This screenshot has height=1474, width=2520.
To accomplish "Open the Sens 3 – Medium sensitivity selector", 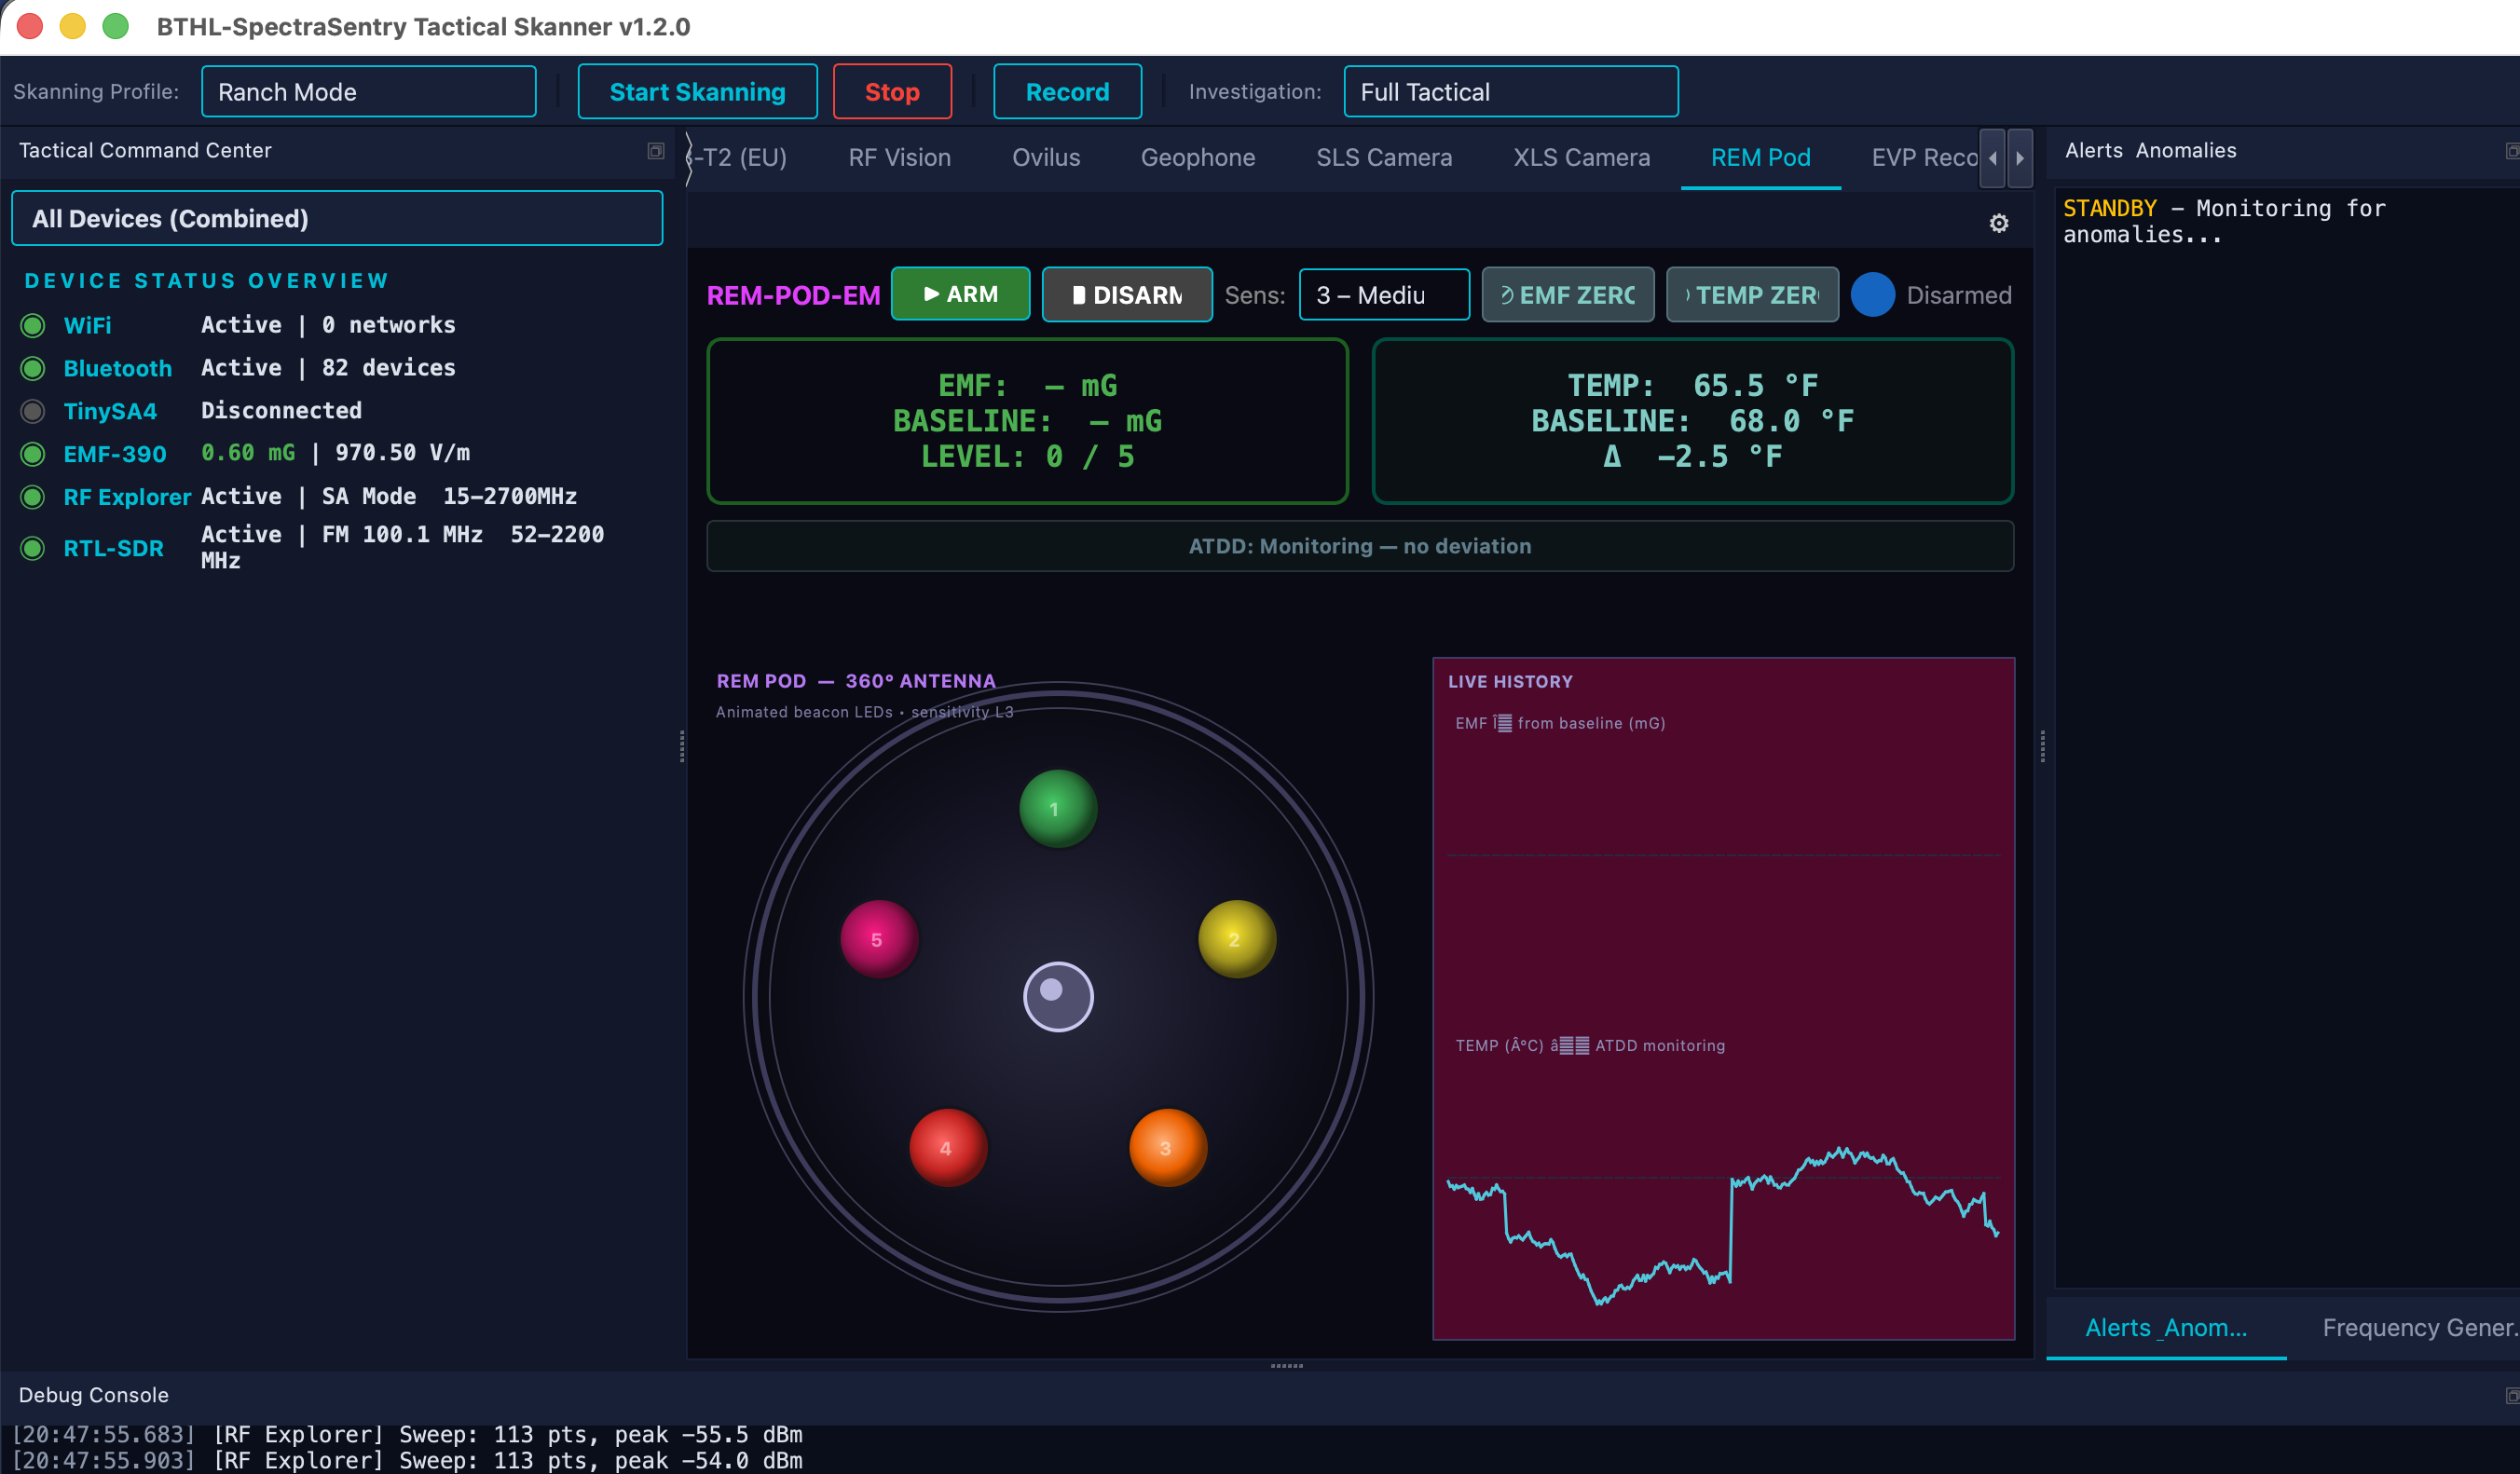I will click(1383, 295).
